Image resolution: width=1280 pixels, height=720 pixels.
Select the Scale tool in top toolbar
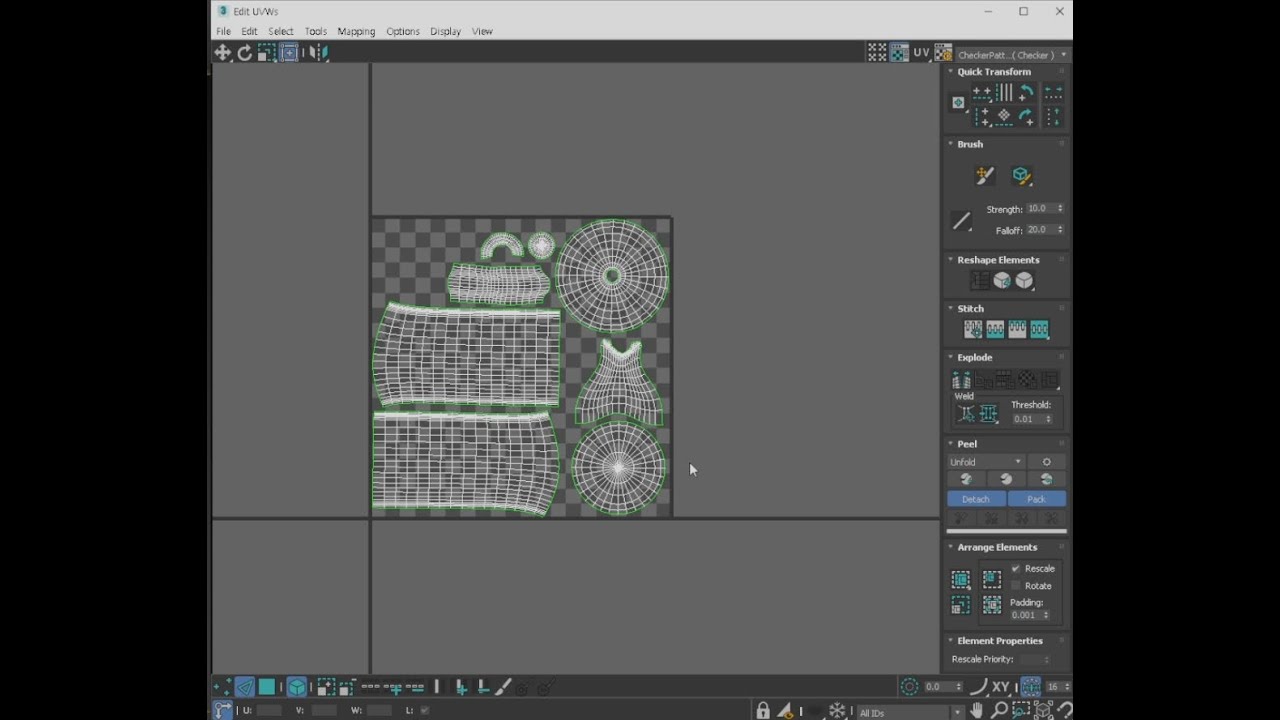[x=267, y=53]
